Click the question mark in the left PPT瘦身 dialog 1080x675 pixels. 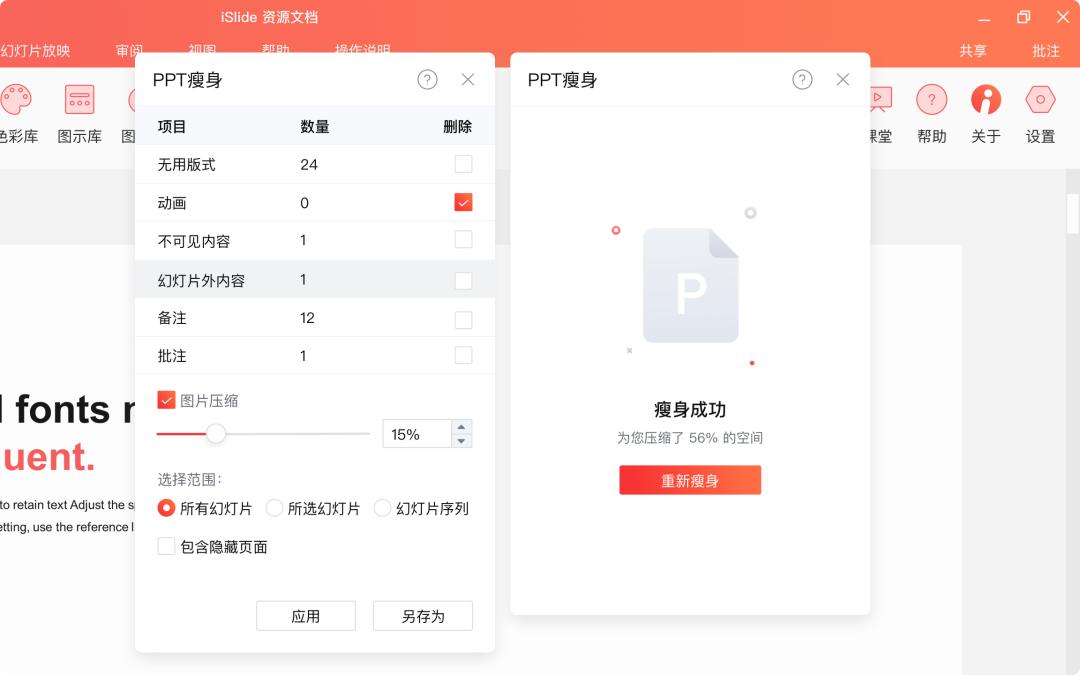click(x=427, y=80)
